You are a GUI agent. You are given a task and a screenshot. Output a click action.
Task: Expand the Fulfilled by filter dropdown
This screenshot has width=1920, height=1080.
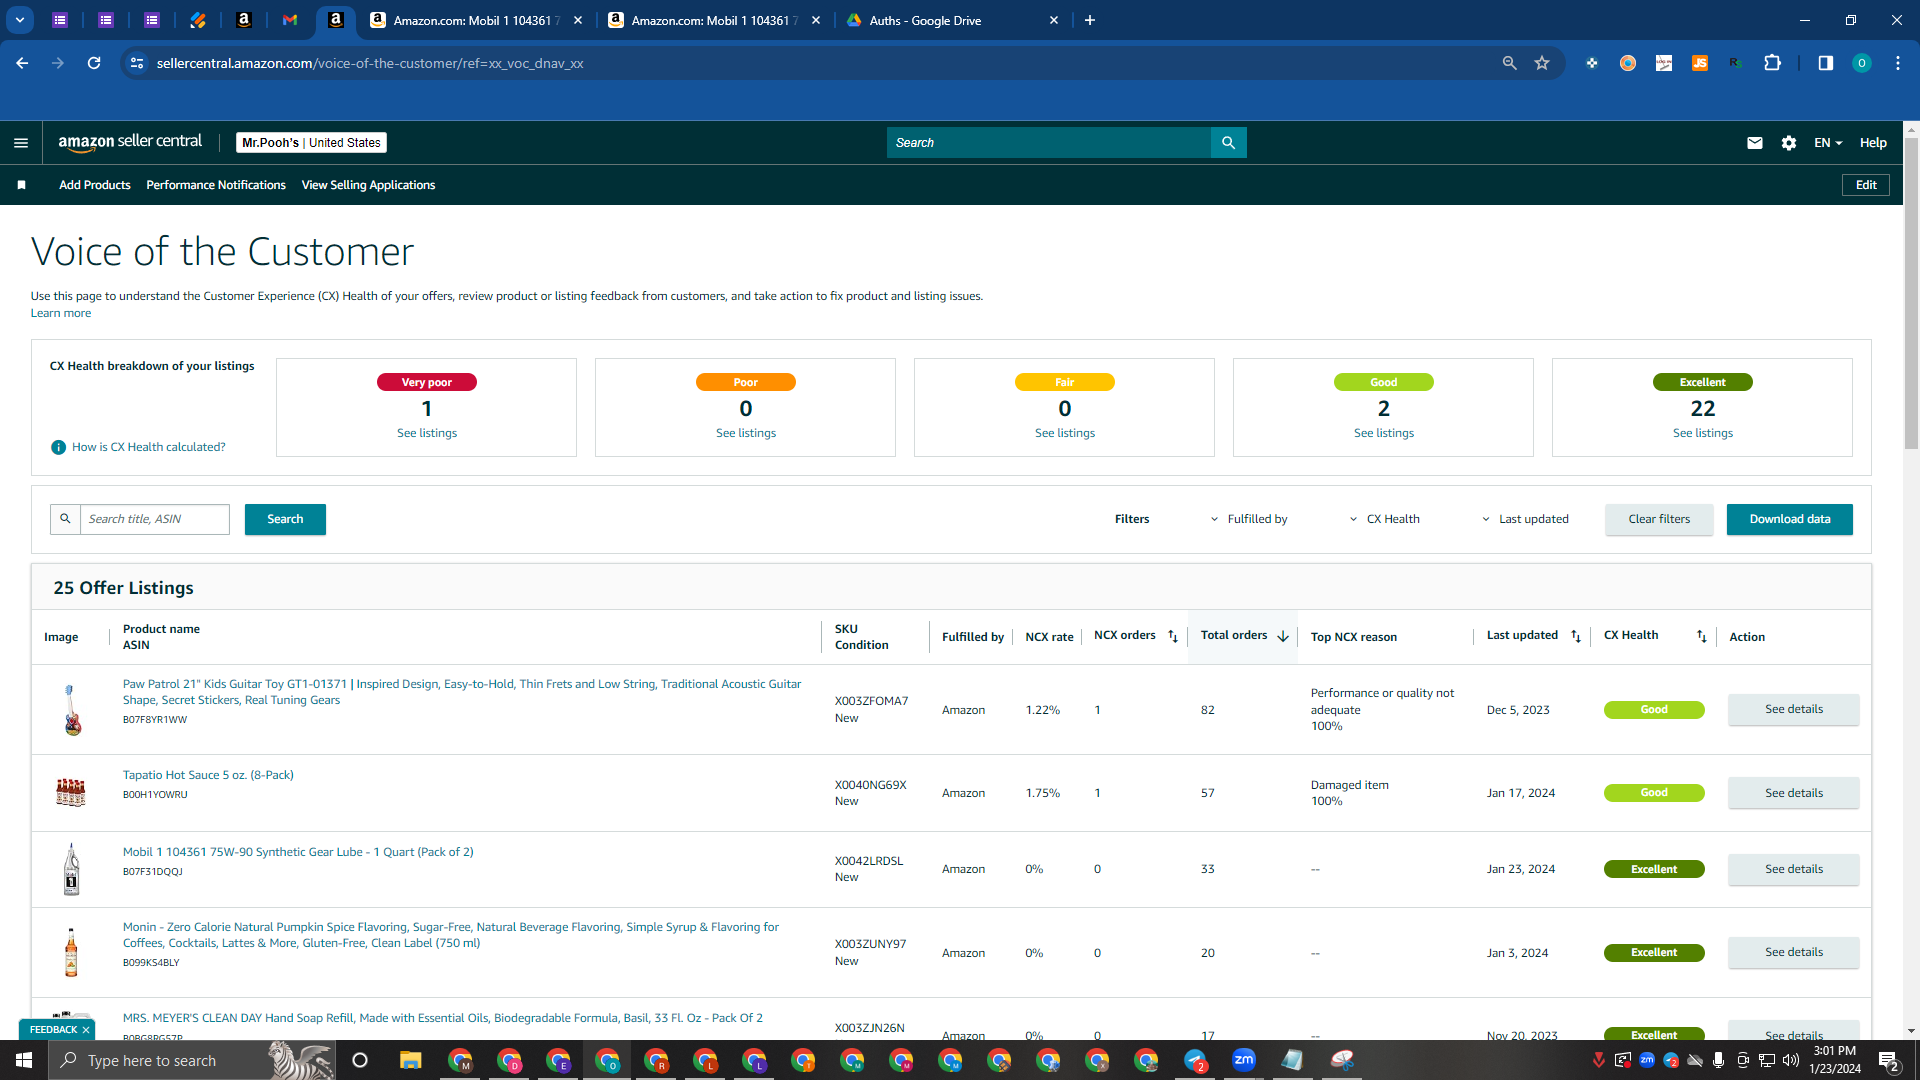(1249, 519)
